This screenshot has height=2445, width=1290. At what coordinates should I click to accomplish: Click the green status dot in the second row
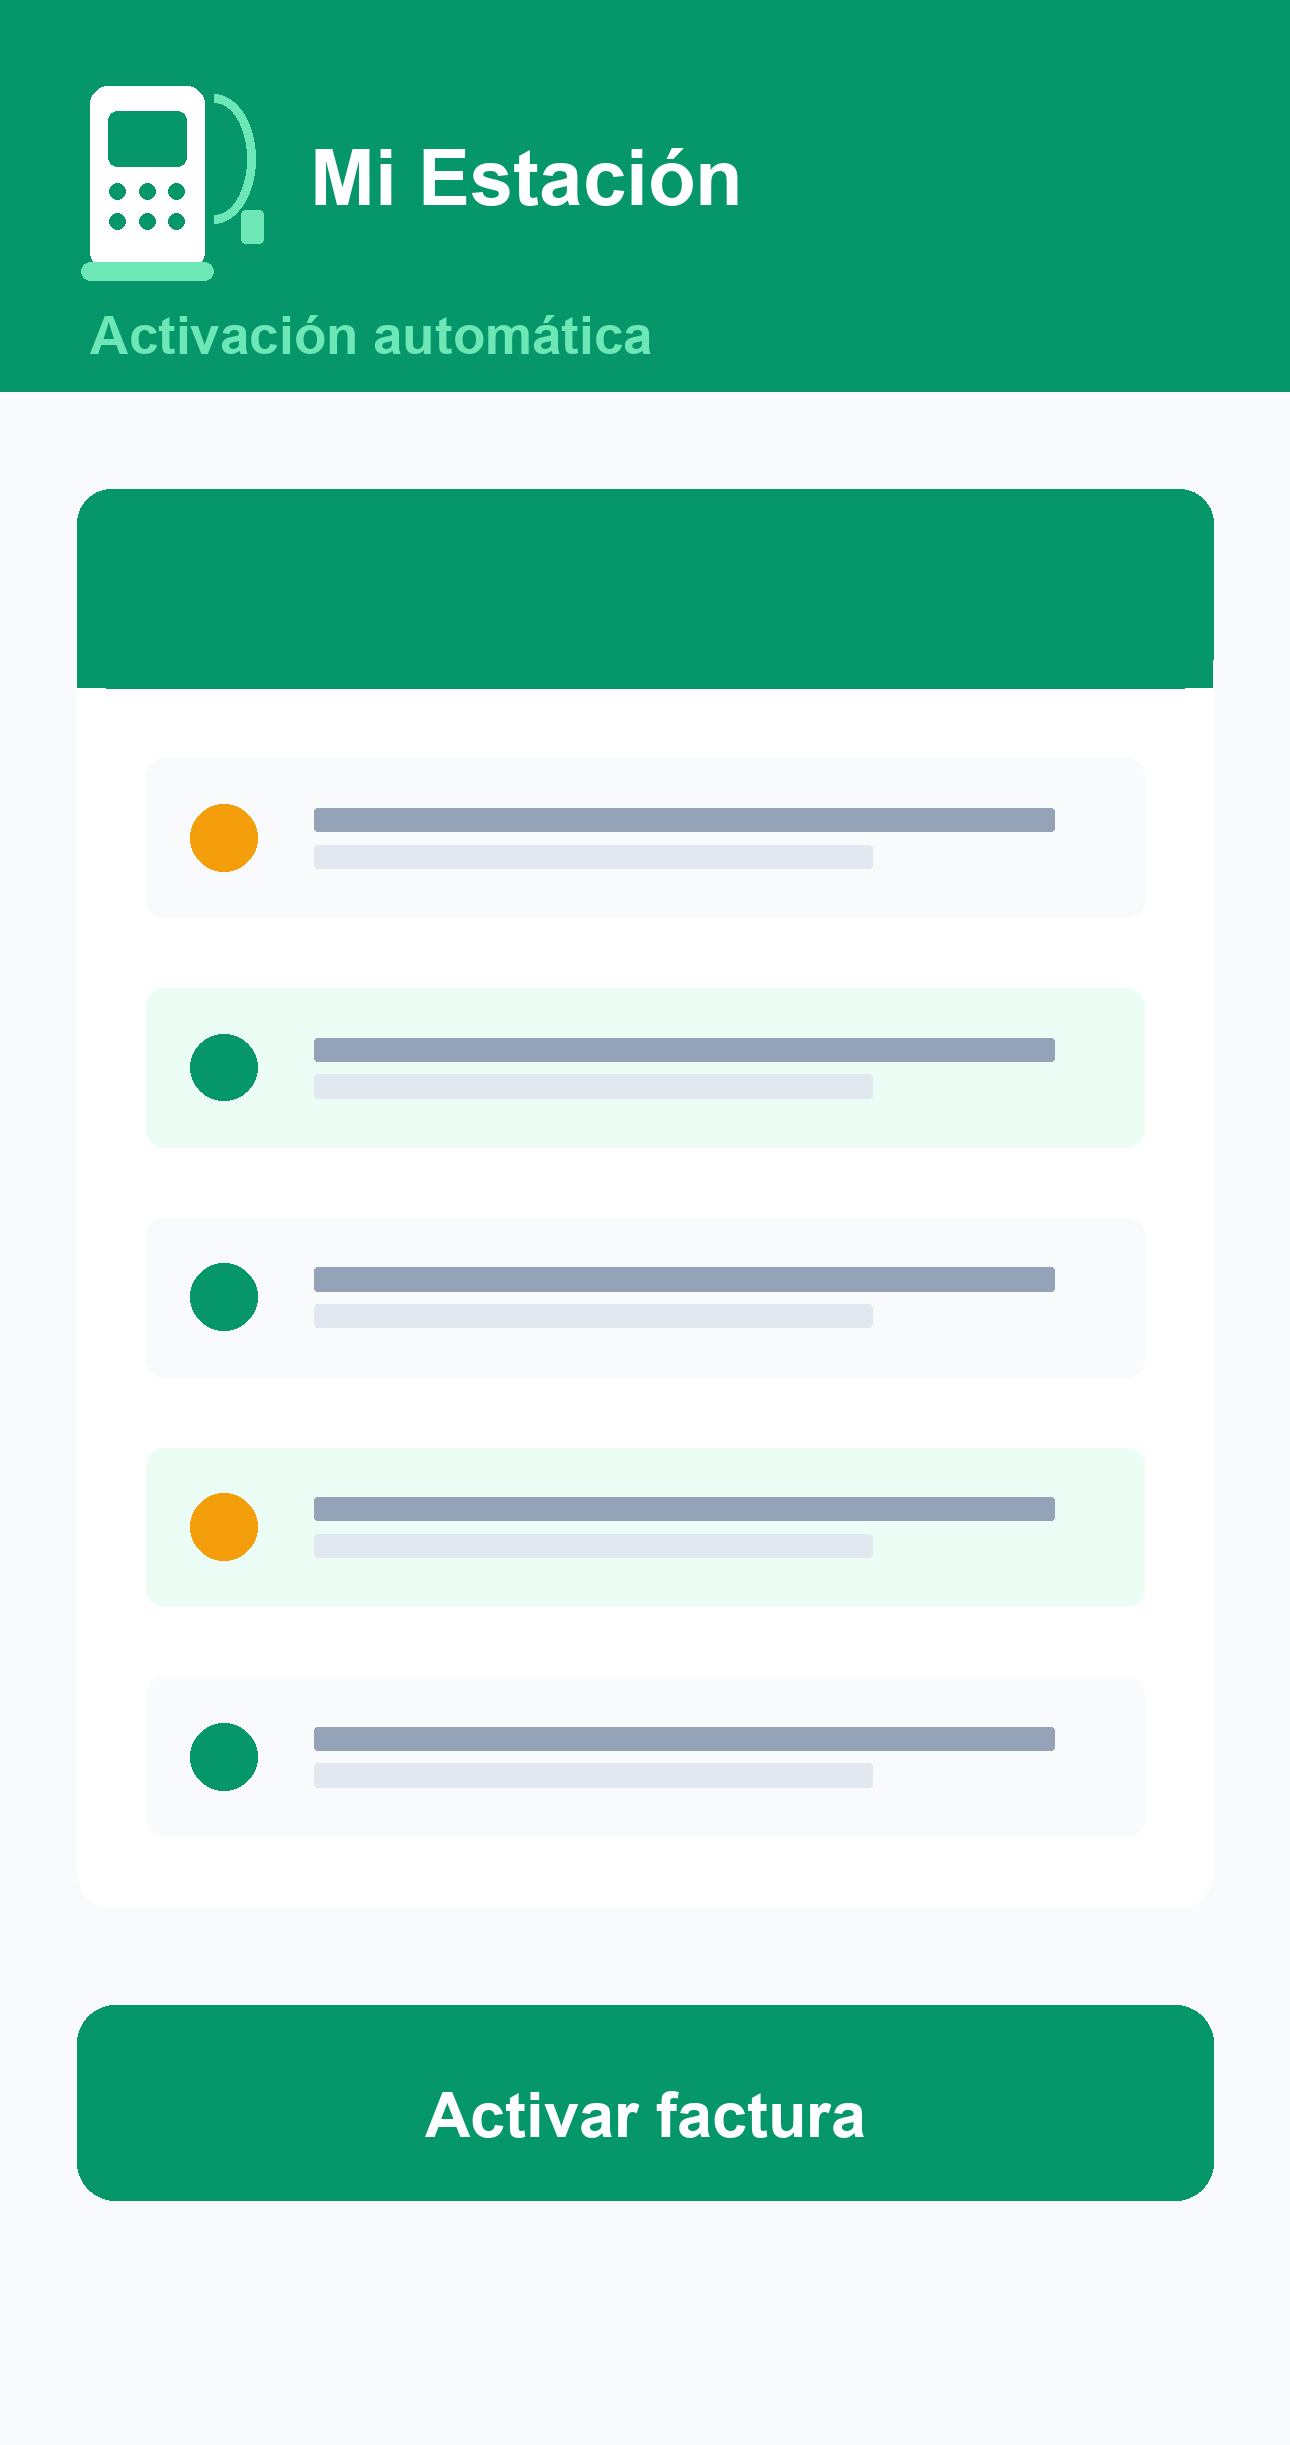tap(224, 1068)
